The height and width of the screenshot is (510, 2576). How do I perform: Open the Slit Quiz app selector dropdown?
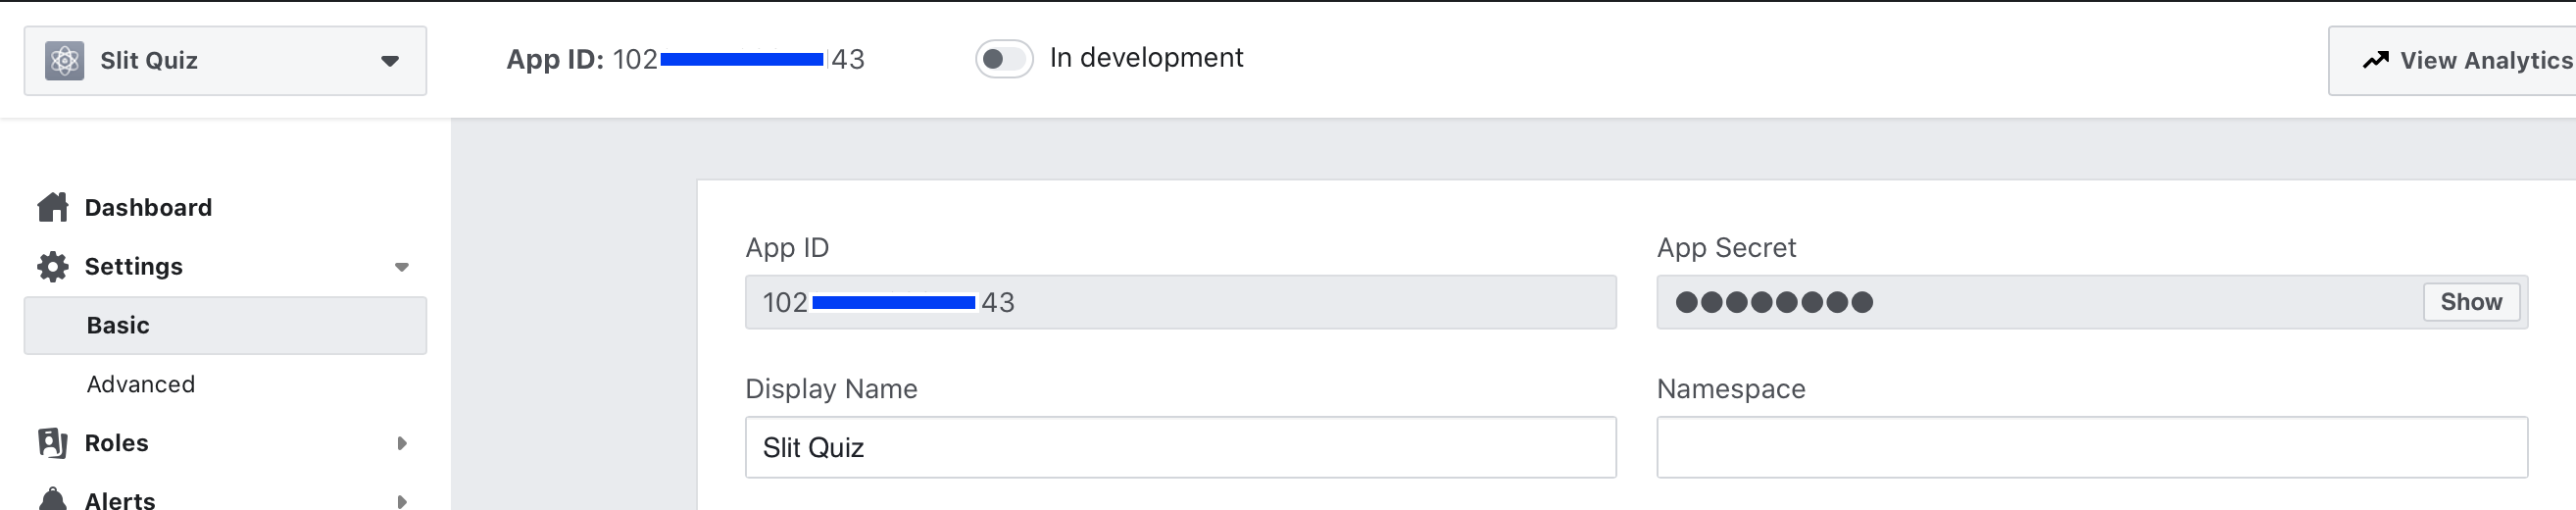click(389, 61)
